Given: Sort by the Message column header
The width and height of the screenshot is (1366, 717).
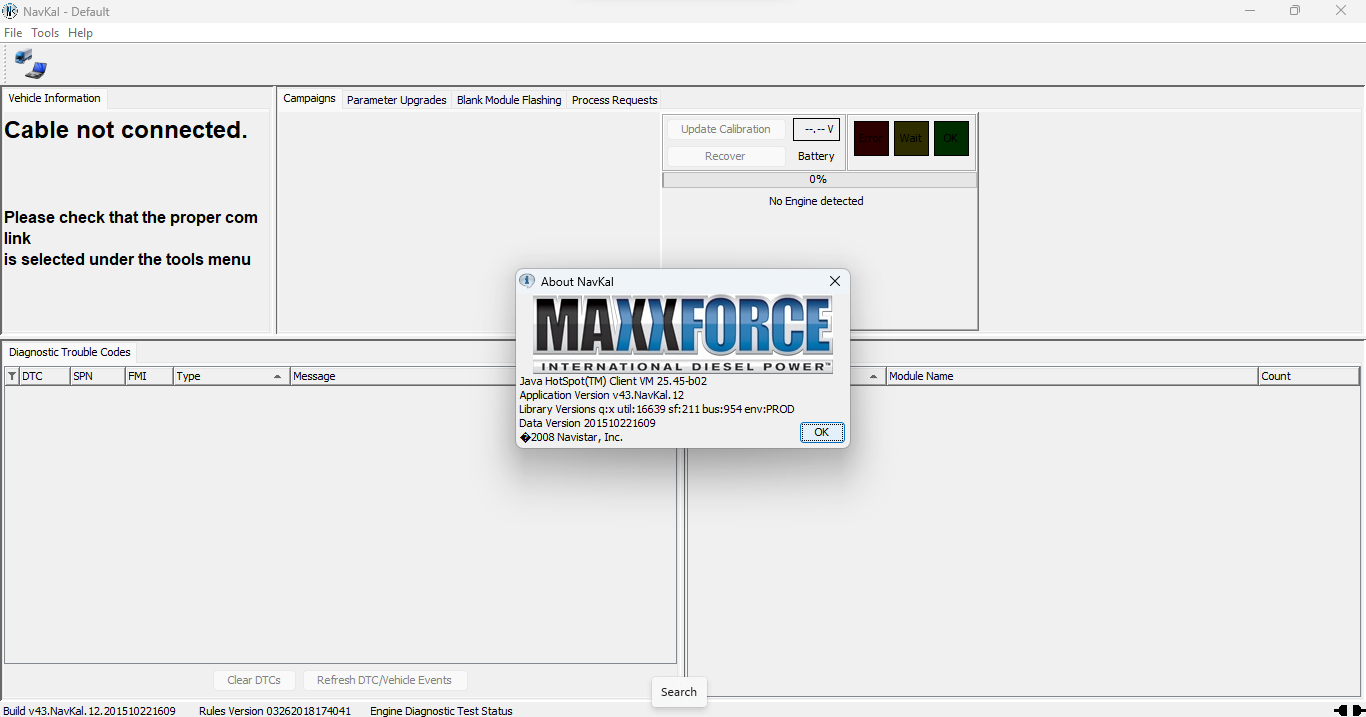Looking at the screenshot, I should tap(403, 376).
